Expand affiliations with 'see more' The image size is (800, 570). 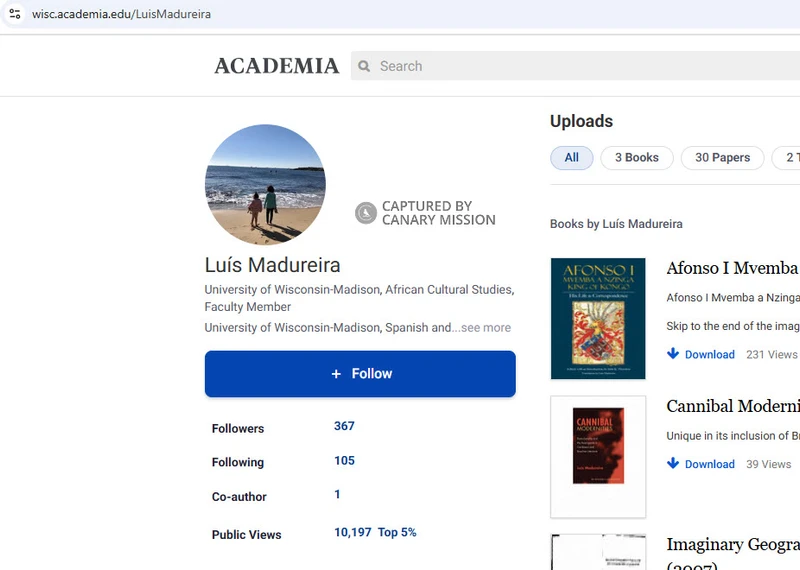tap(486, 328)
